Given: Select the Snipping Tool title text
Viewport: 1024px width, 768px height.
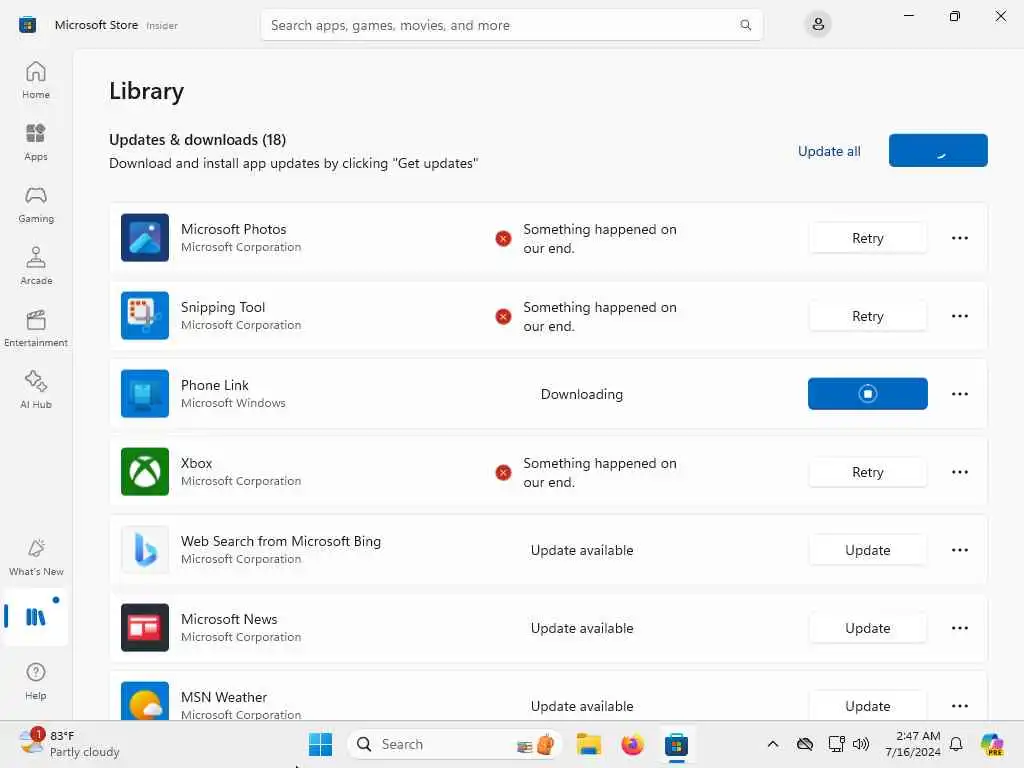Looking at the screenshot, I should (x=223, y=307).
